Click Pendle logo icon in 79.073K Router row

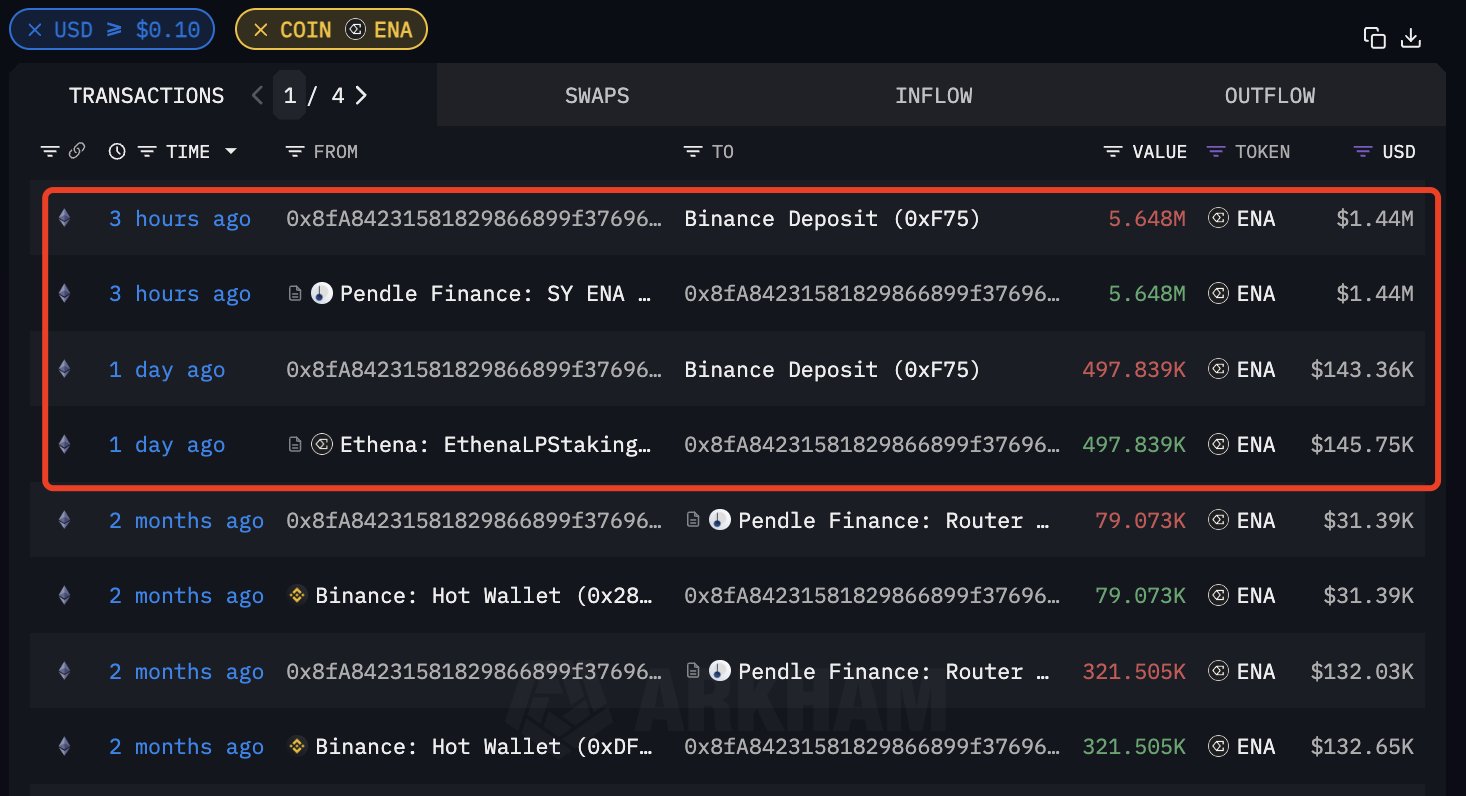point(720,520)
